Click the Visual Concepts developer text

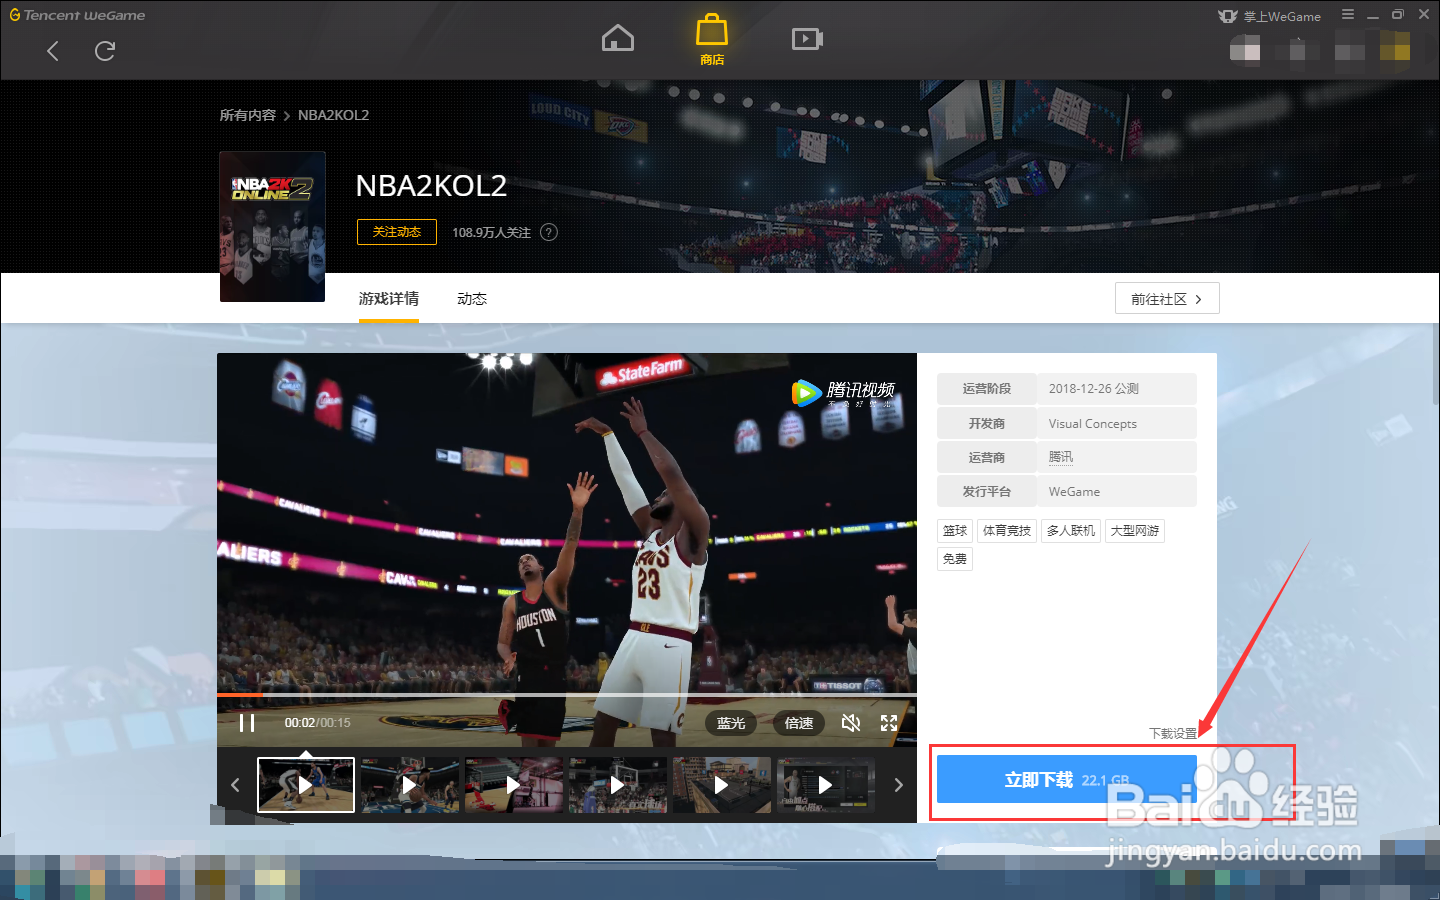pyautogui.click(x=1092, y=424)
